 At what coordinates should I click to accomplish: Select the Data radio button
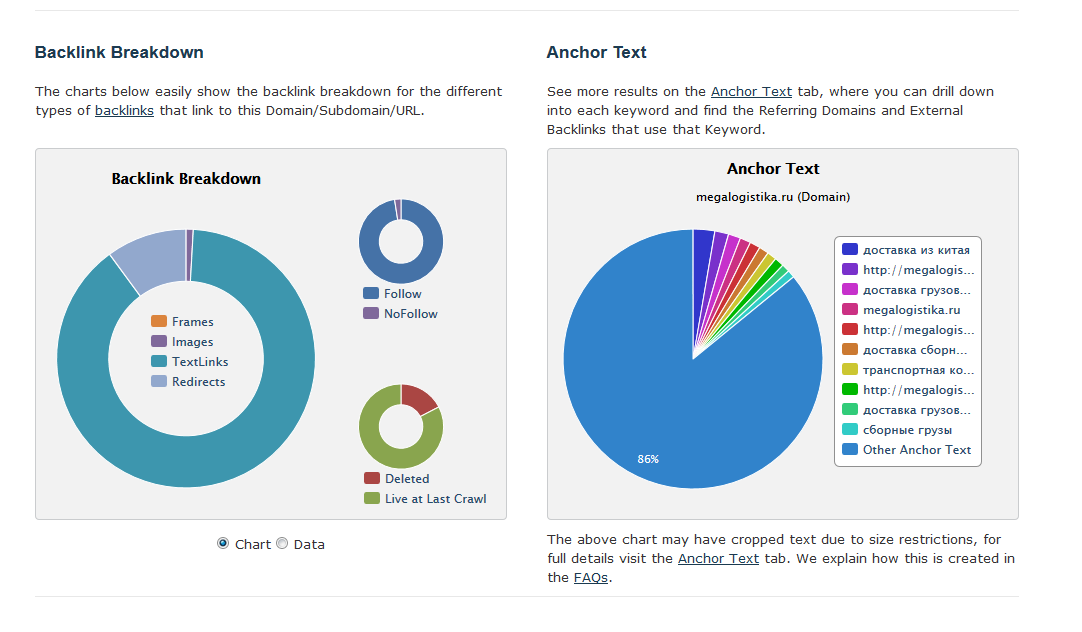coord(282,543)
